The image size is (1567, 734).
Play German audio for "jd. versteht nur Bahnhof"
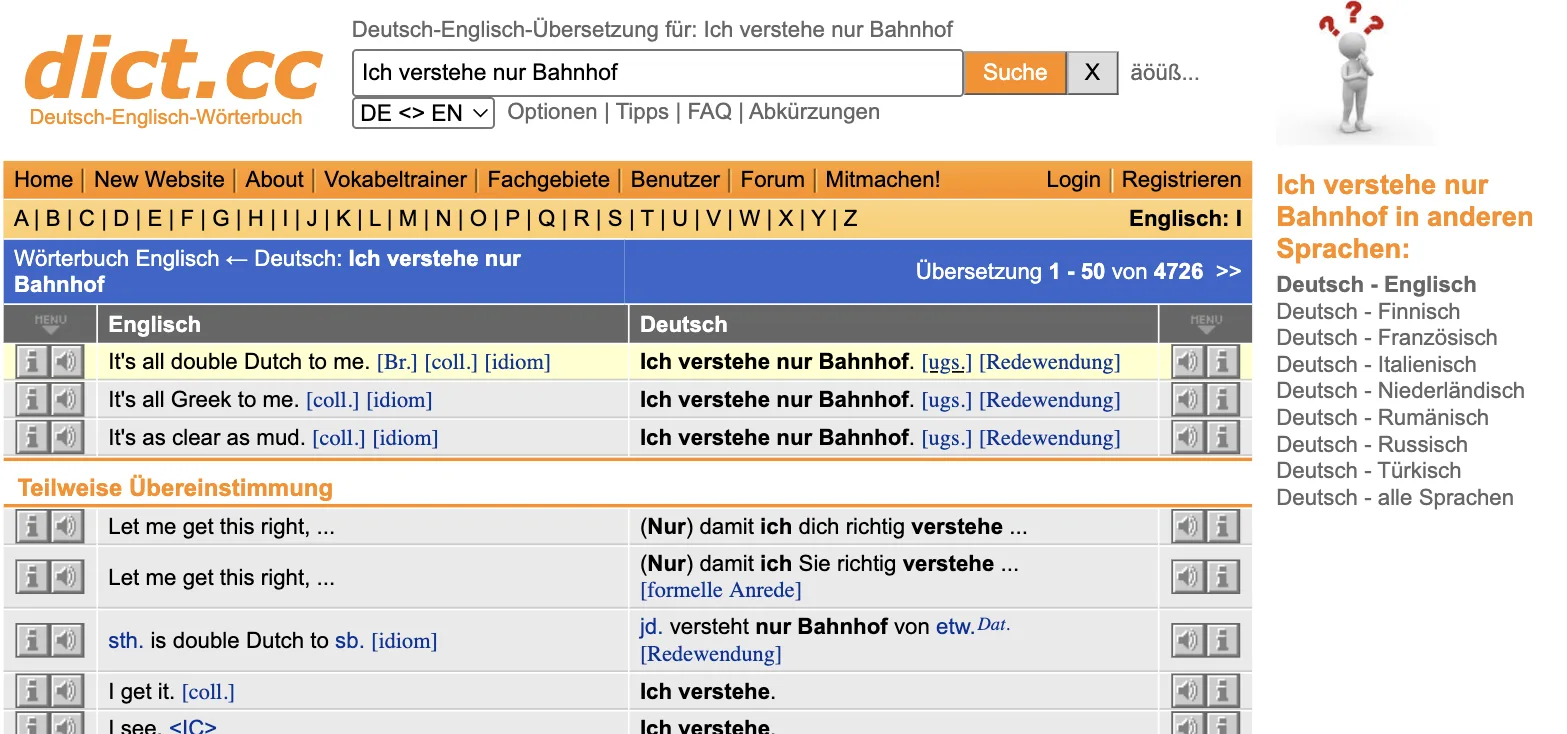1188,640
